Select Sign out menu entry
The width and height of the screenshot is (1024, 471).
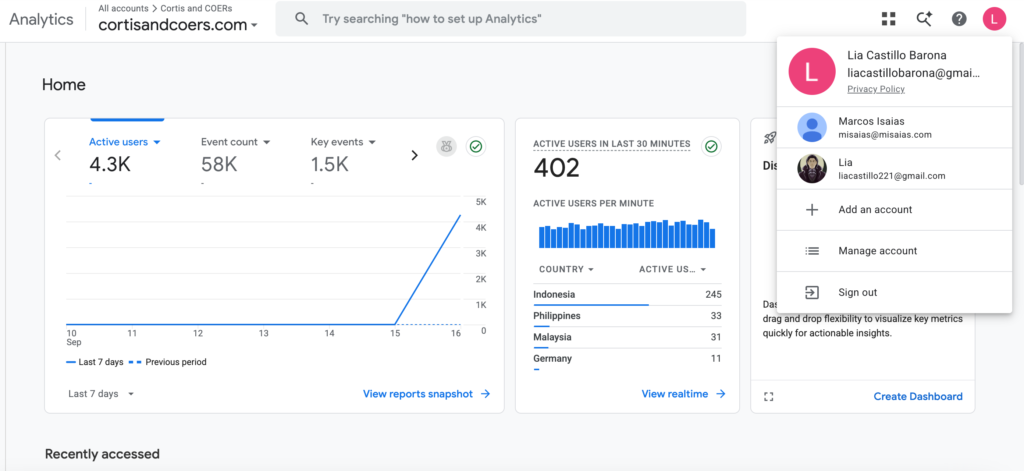tap(895, 292)
